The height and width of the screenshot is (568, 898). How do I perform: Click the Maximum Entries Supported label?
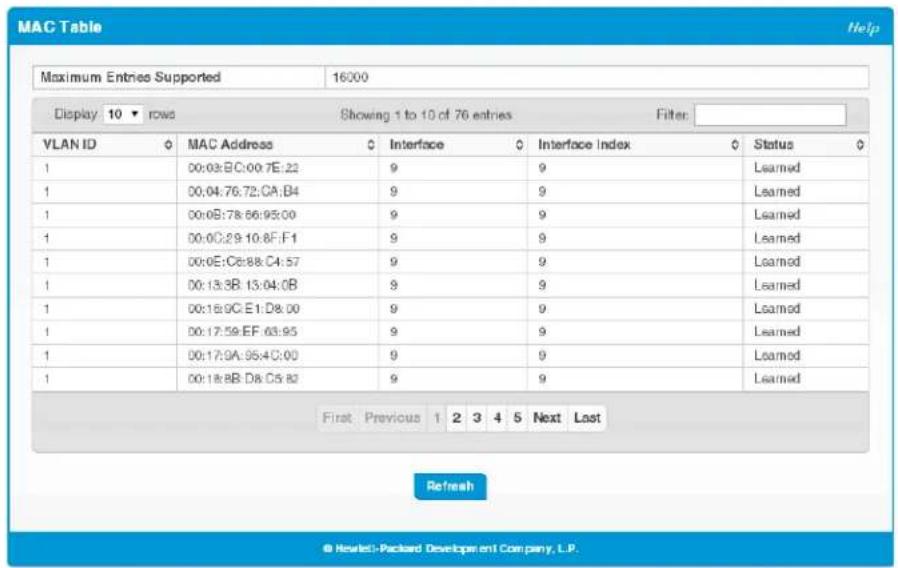[x=131, y=77]
